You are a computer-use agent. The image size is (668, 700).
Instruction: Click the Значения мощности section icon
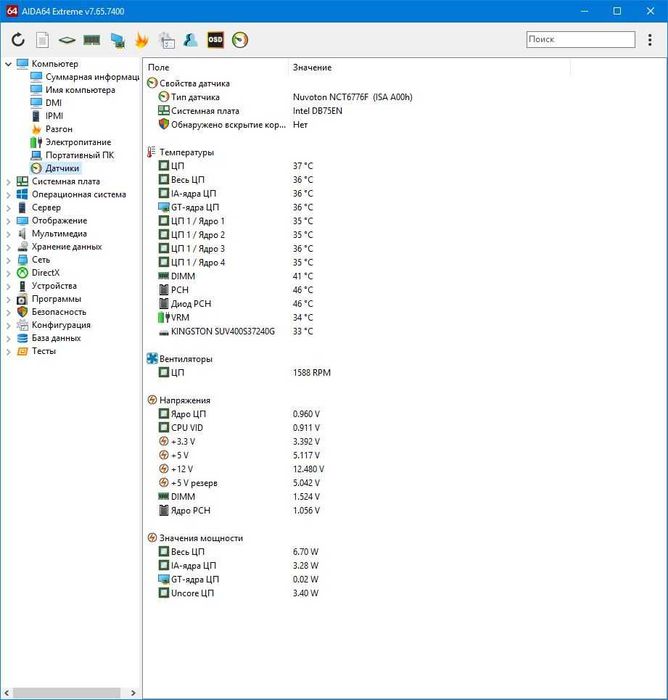click(152, 538)
